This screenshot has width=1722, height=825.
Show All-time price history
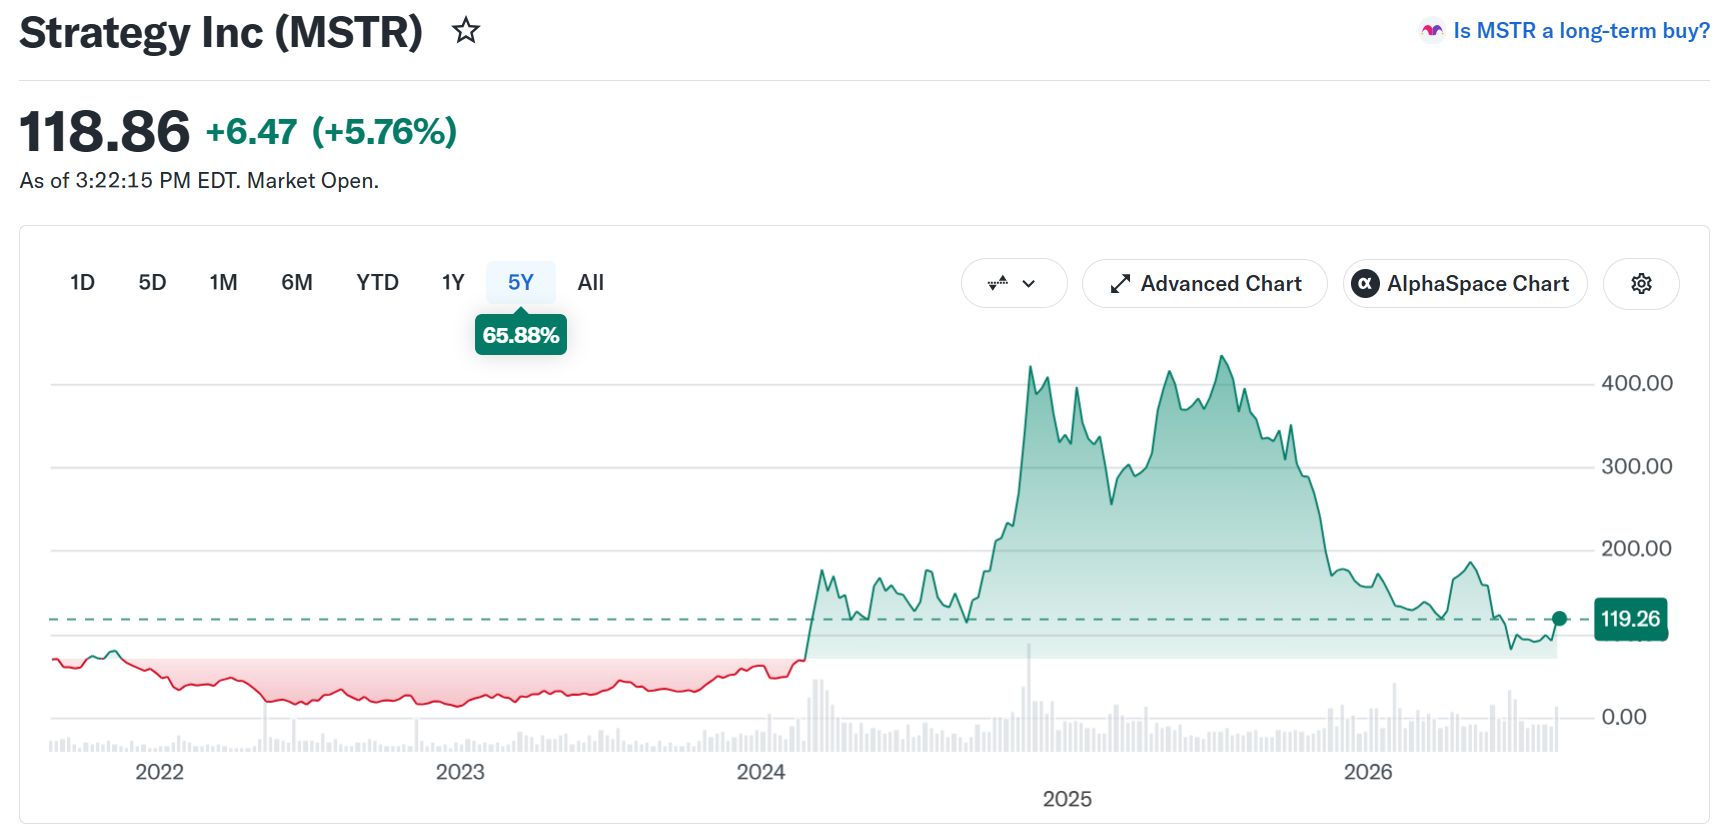590,283
